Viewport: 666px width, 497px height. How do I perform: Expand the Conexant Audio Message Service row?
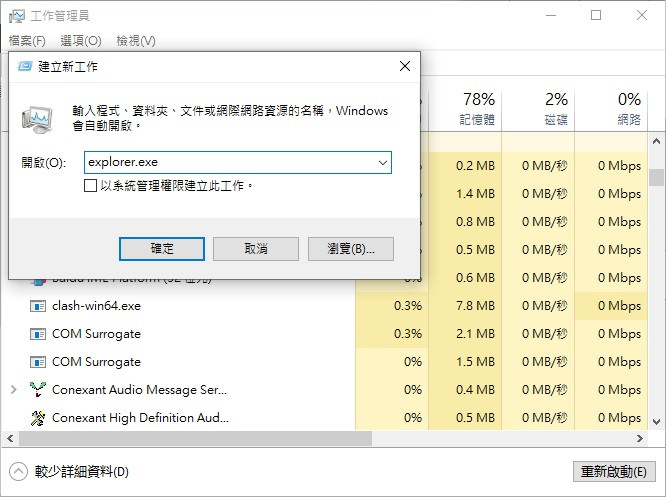coord(14,390)
